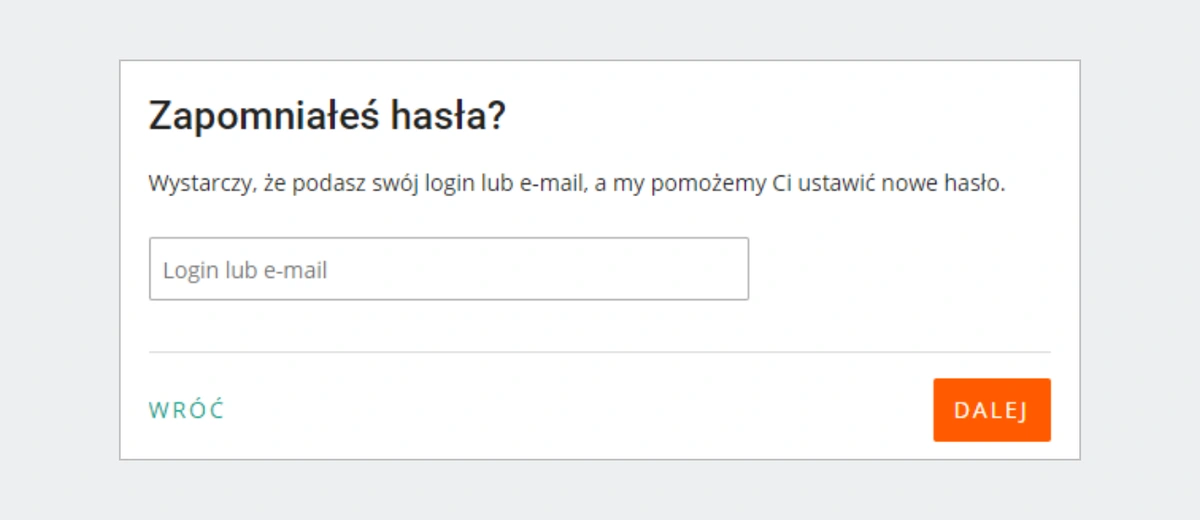Screen dimensions: 1200x520
Task: Click the e-mail word in the description sentence
Action: coord(553,185)
